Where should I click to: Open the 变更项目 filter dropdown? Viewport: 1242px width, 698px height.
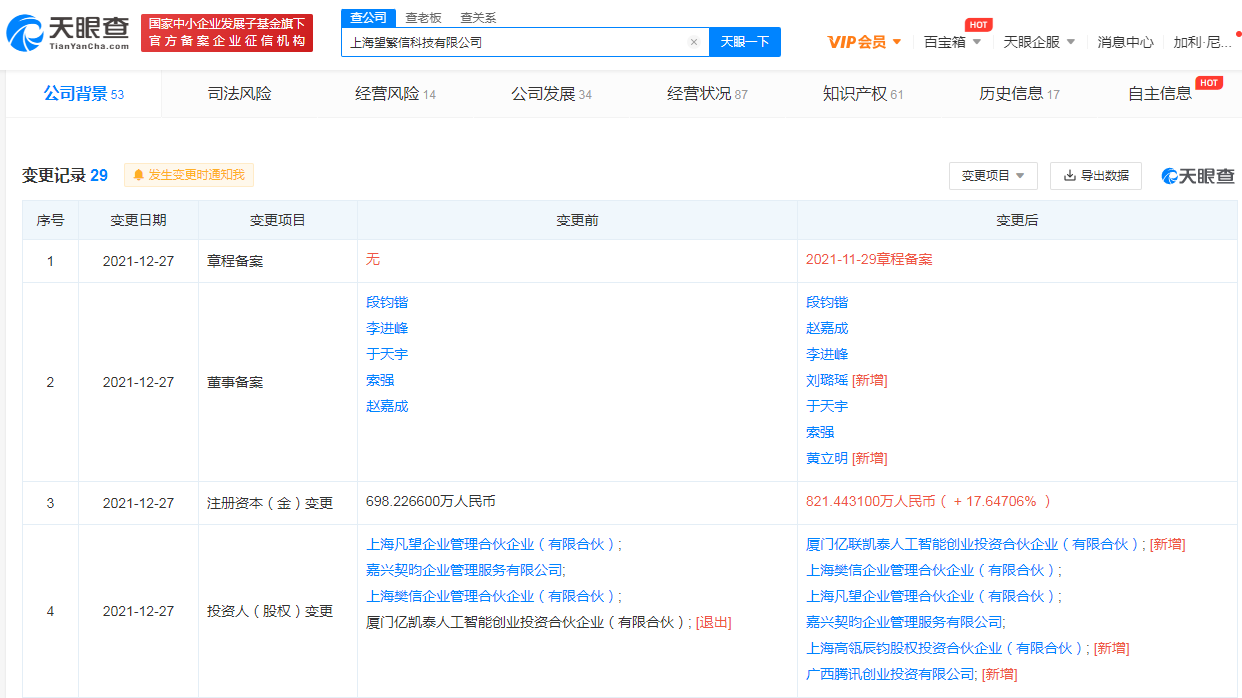pos(992,175)
